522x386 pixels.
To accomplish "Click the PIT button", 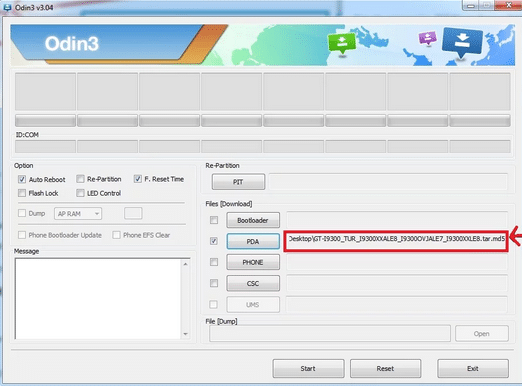I will 238,182.
